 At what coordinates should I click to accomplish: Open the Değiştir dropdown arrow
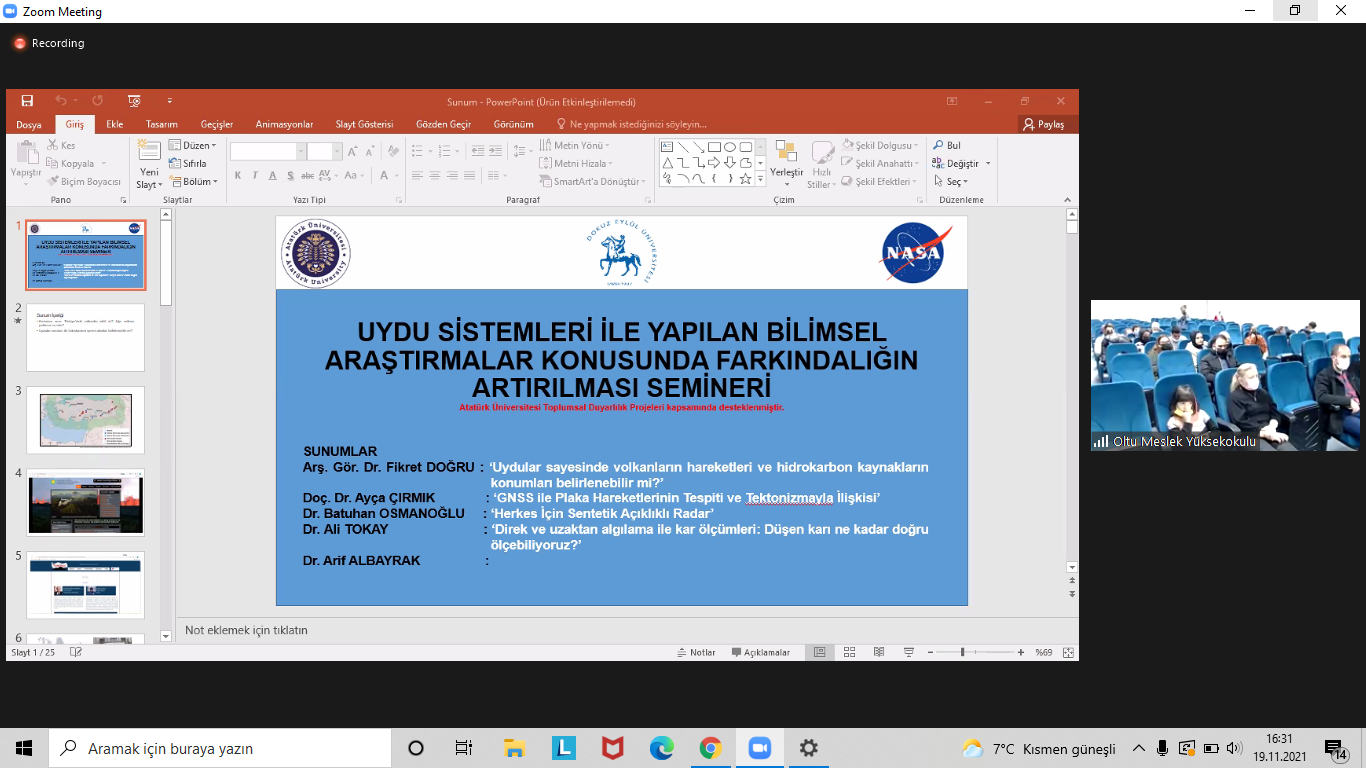(988, 164)
